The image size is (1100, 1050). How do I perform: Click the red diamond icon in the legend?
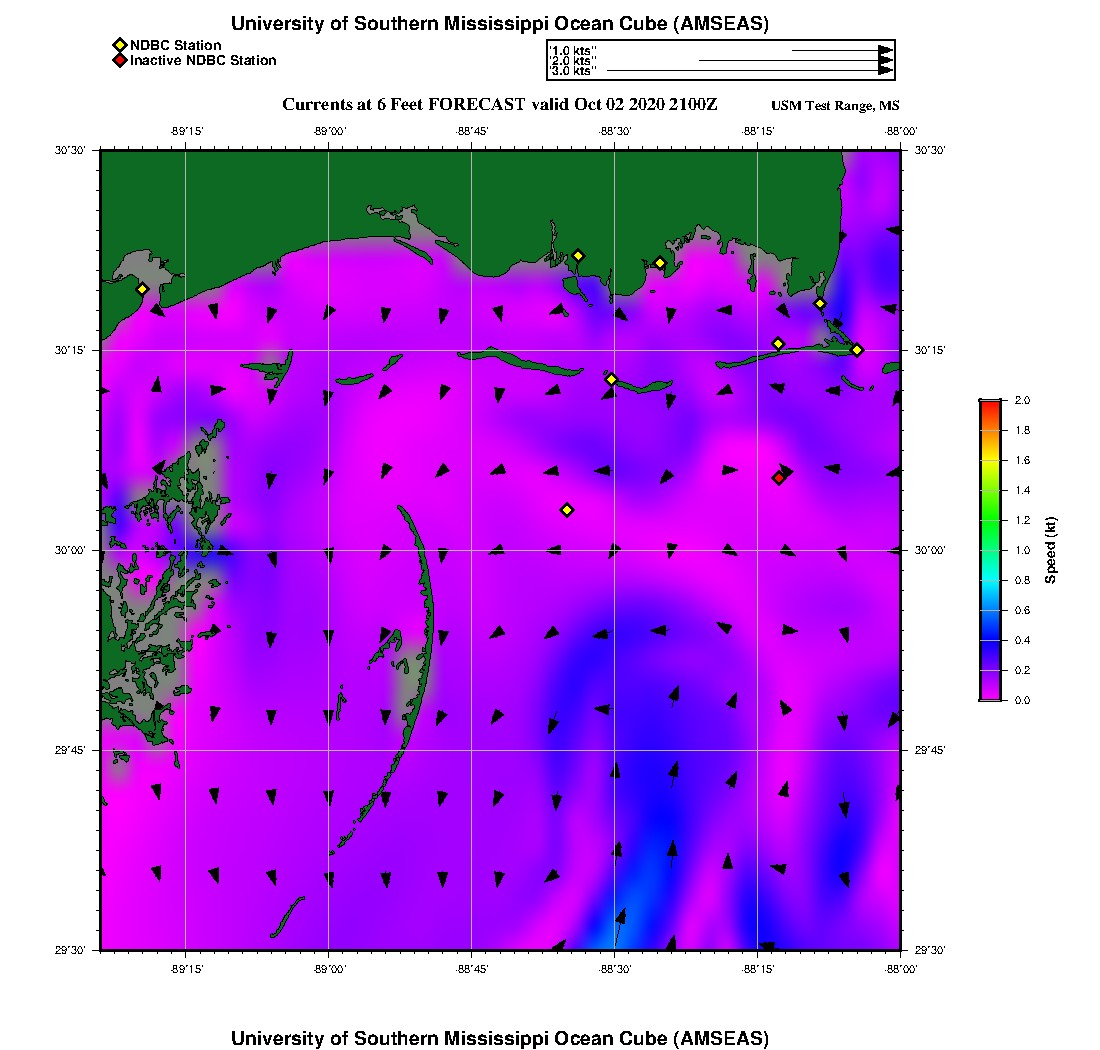(x=119, y=61)
